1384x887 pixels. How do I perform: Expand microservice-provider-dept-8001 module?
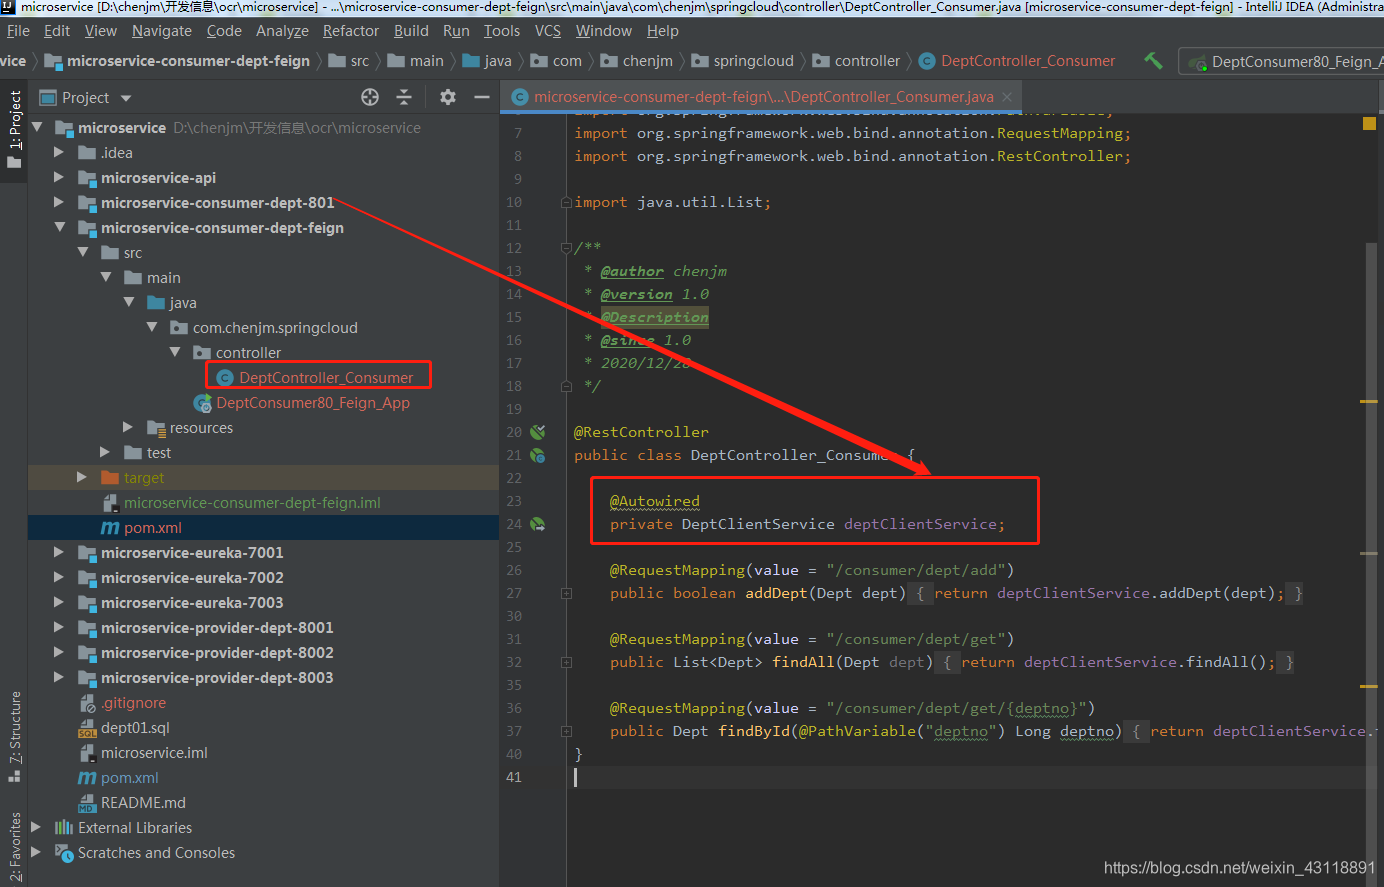59,628
